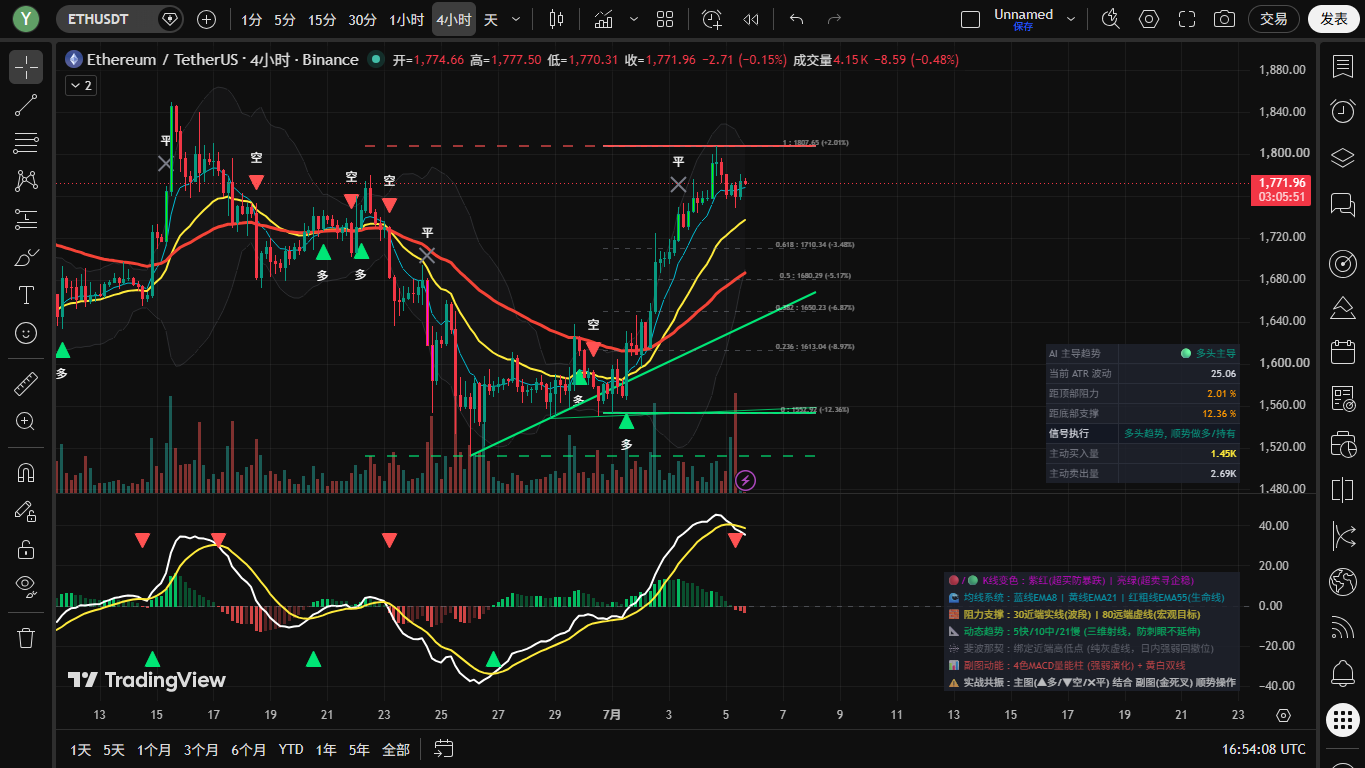Viewport: 1365px width, 768px height.
Task: Open the apps grid white button
Action: [x=1342, y=719]
